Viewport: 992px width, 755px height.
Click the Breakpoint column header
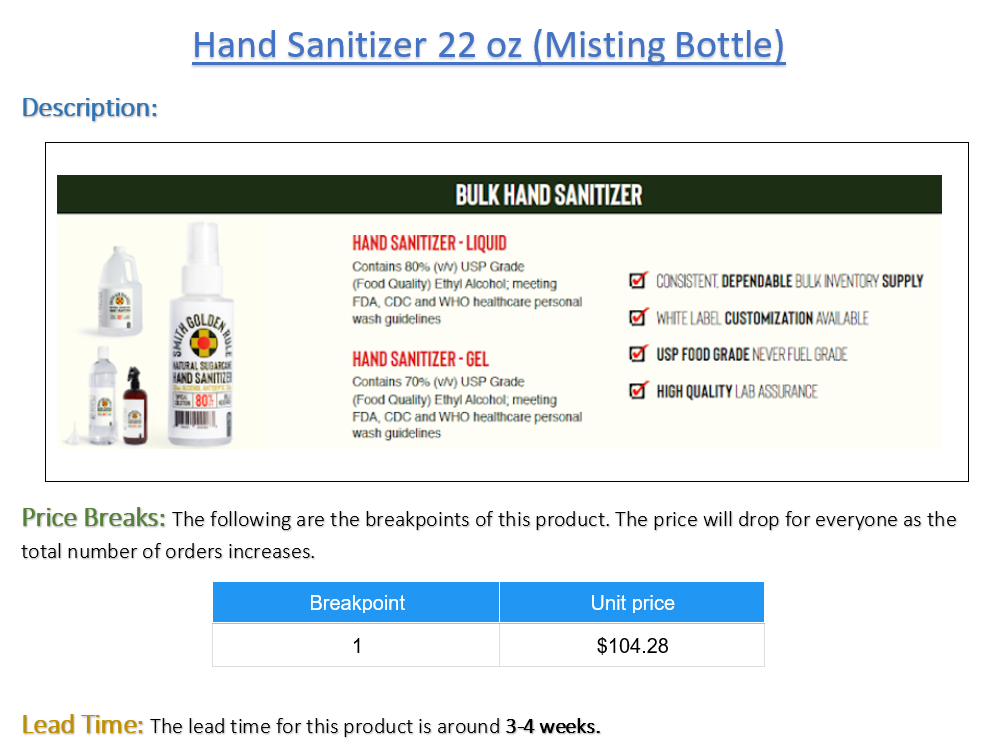click(356, 602)
